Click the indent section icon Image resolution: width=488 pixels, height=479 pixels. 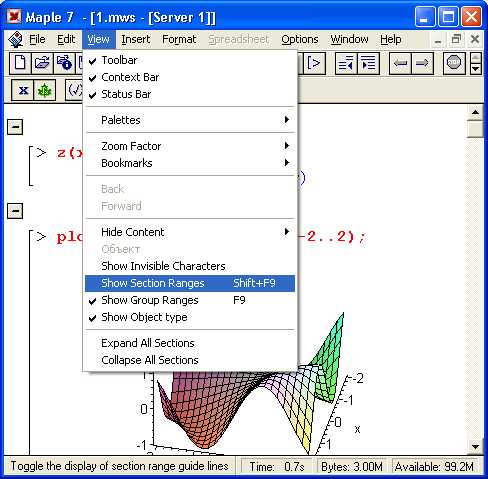(x=368, y=63)
